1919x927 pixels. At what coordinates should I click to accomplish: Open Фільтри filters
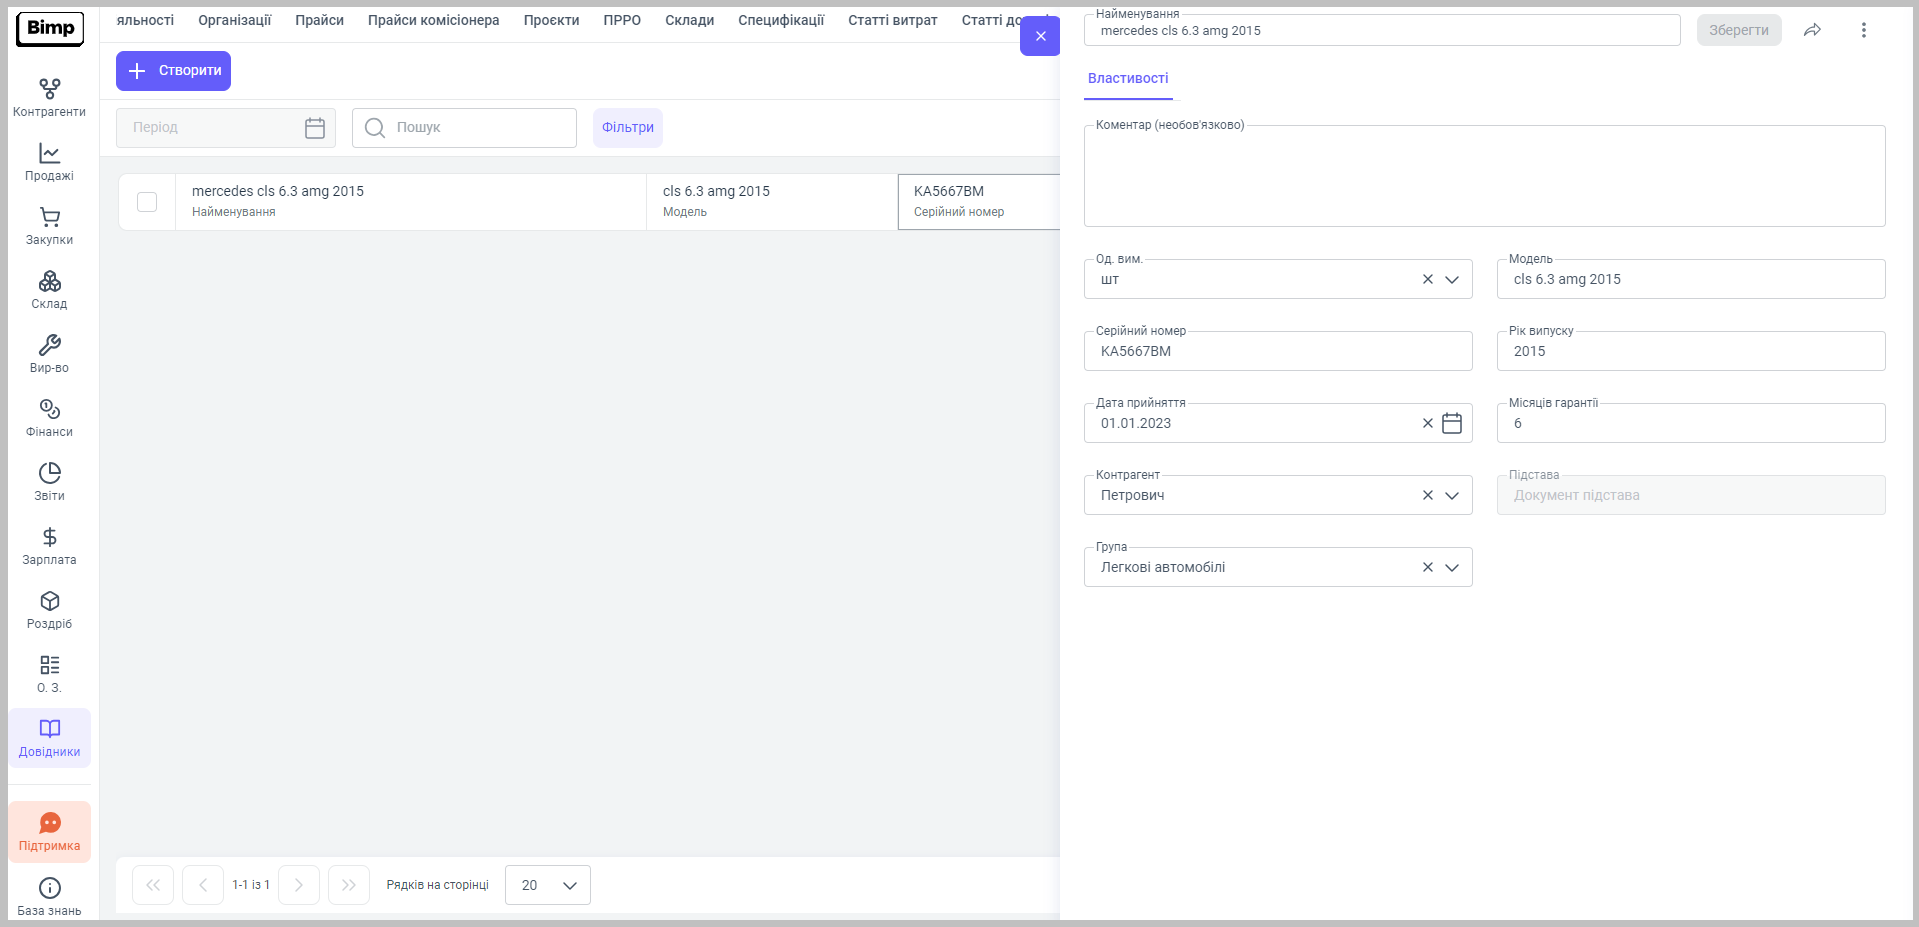tap(628, 128)
